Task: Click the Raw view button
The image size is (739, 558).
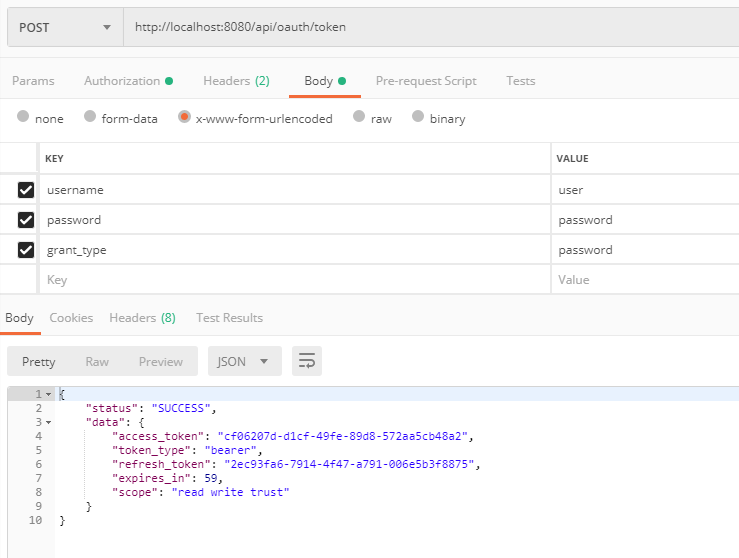Action: [x=97, y=361]
